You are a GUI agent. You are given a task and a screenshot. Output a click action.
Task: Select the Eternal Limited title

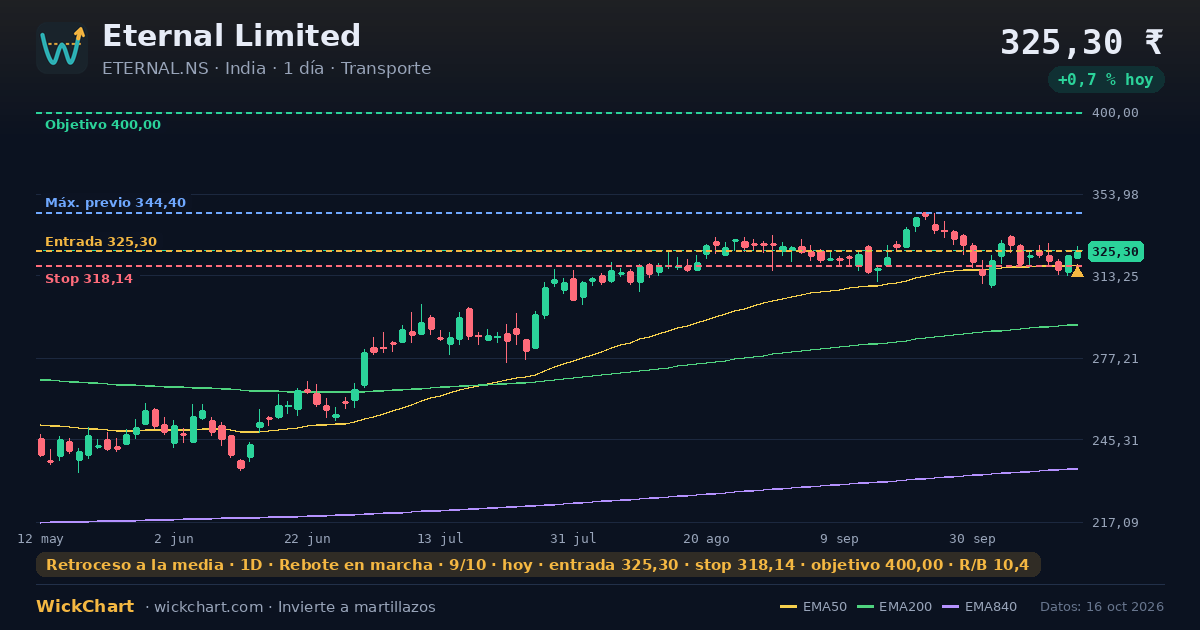[x=231, y=36]
